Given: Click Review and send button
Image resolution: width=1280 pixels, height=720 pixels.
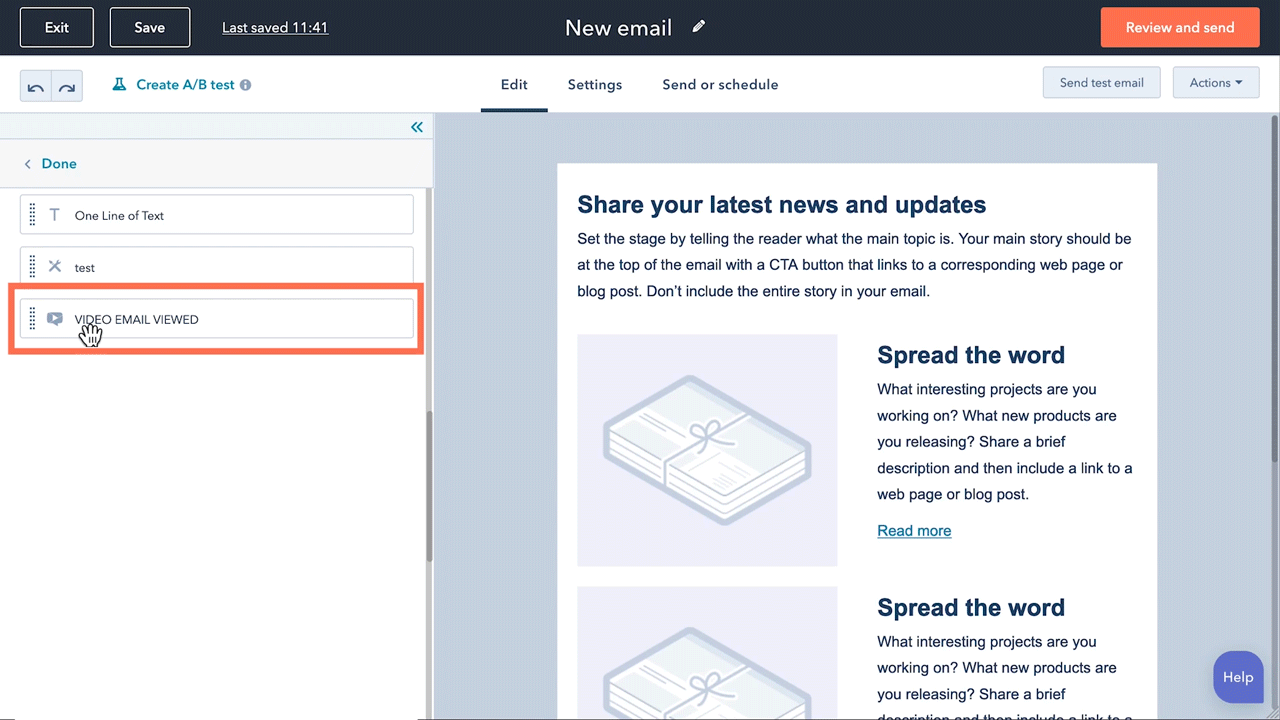Looking at the screenshot, I should [x=1180, y=27].
